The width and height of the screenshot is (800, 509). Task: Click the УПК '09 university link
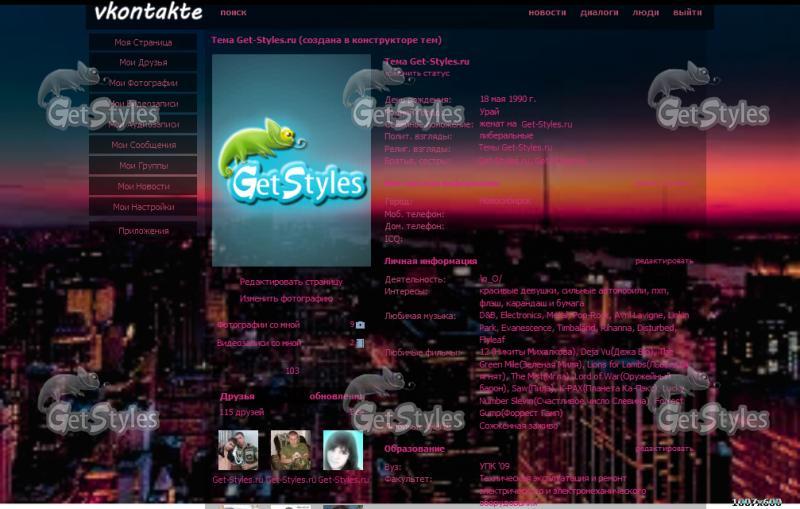coord(494,466)
